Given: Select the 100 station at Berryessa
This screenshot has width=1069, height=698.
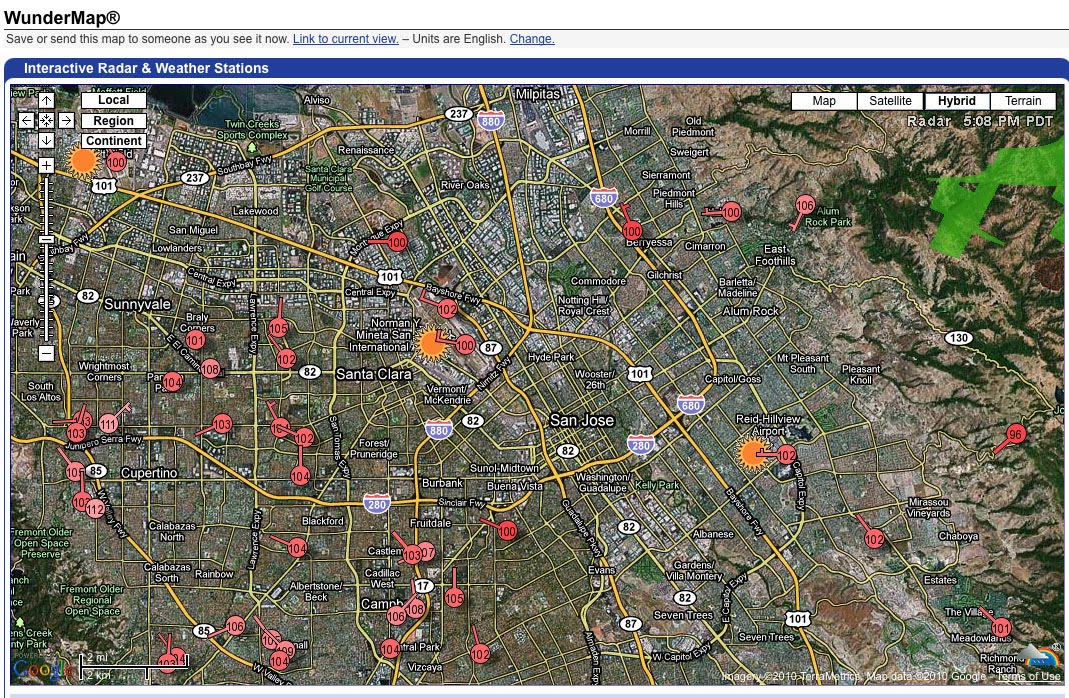Looking at the screenshot, I should pyautogui.click(x=632, y=230).
